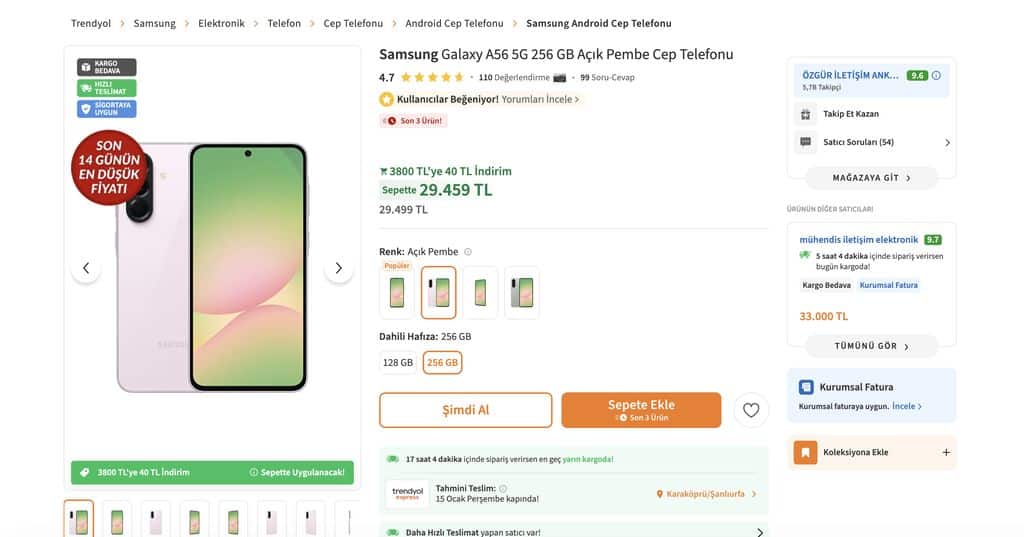Select the 128 GB storage option
This screenshot has height=537, width=1024.
pos(398,362)
